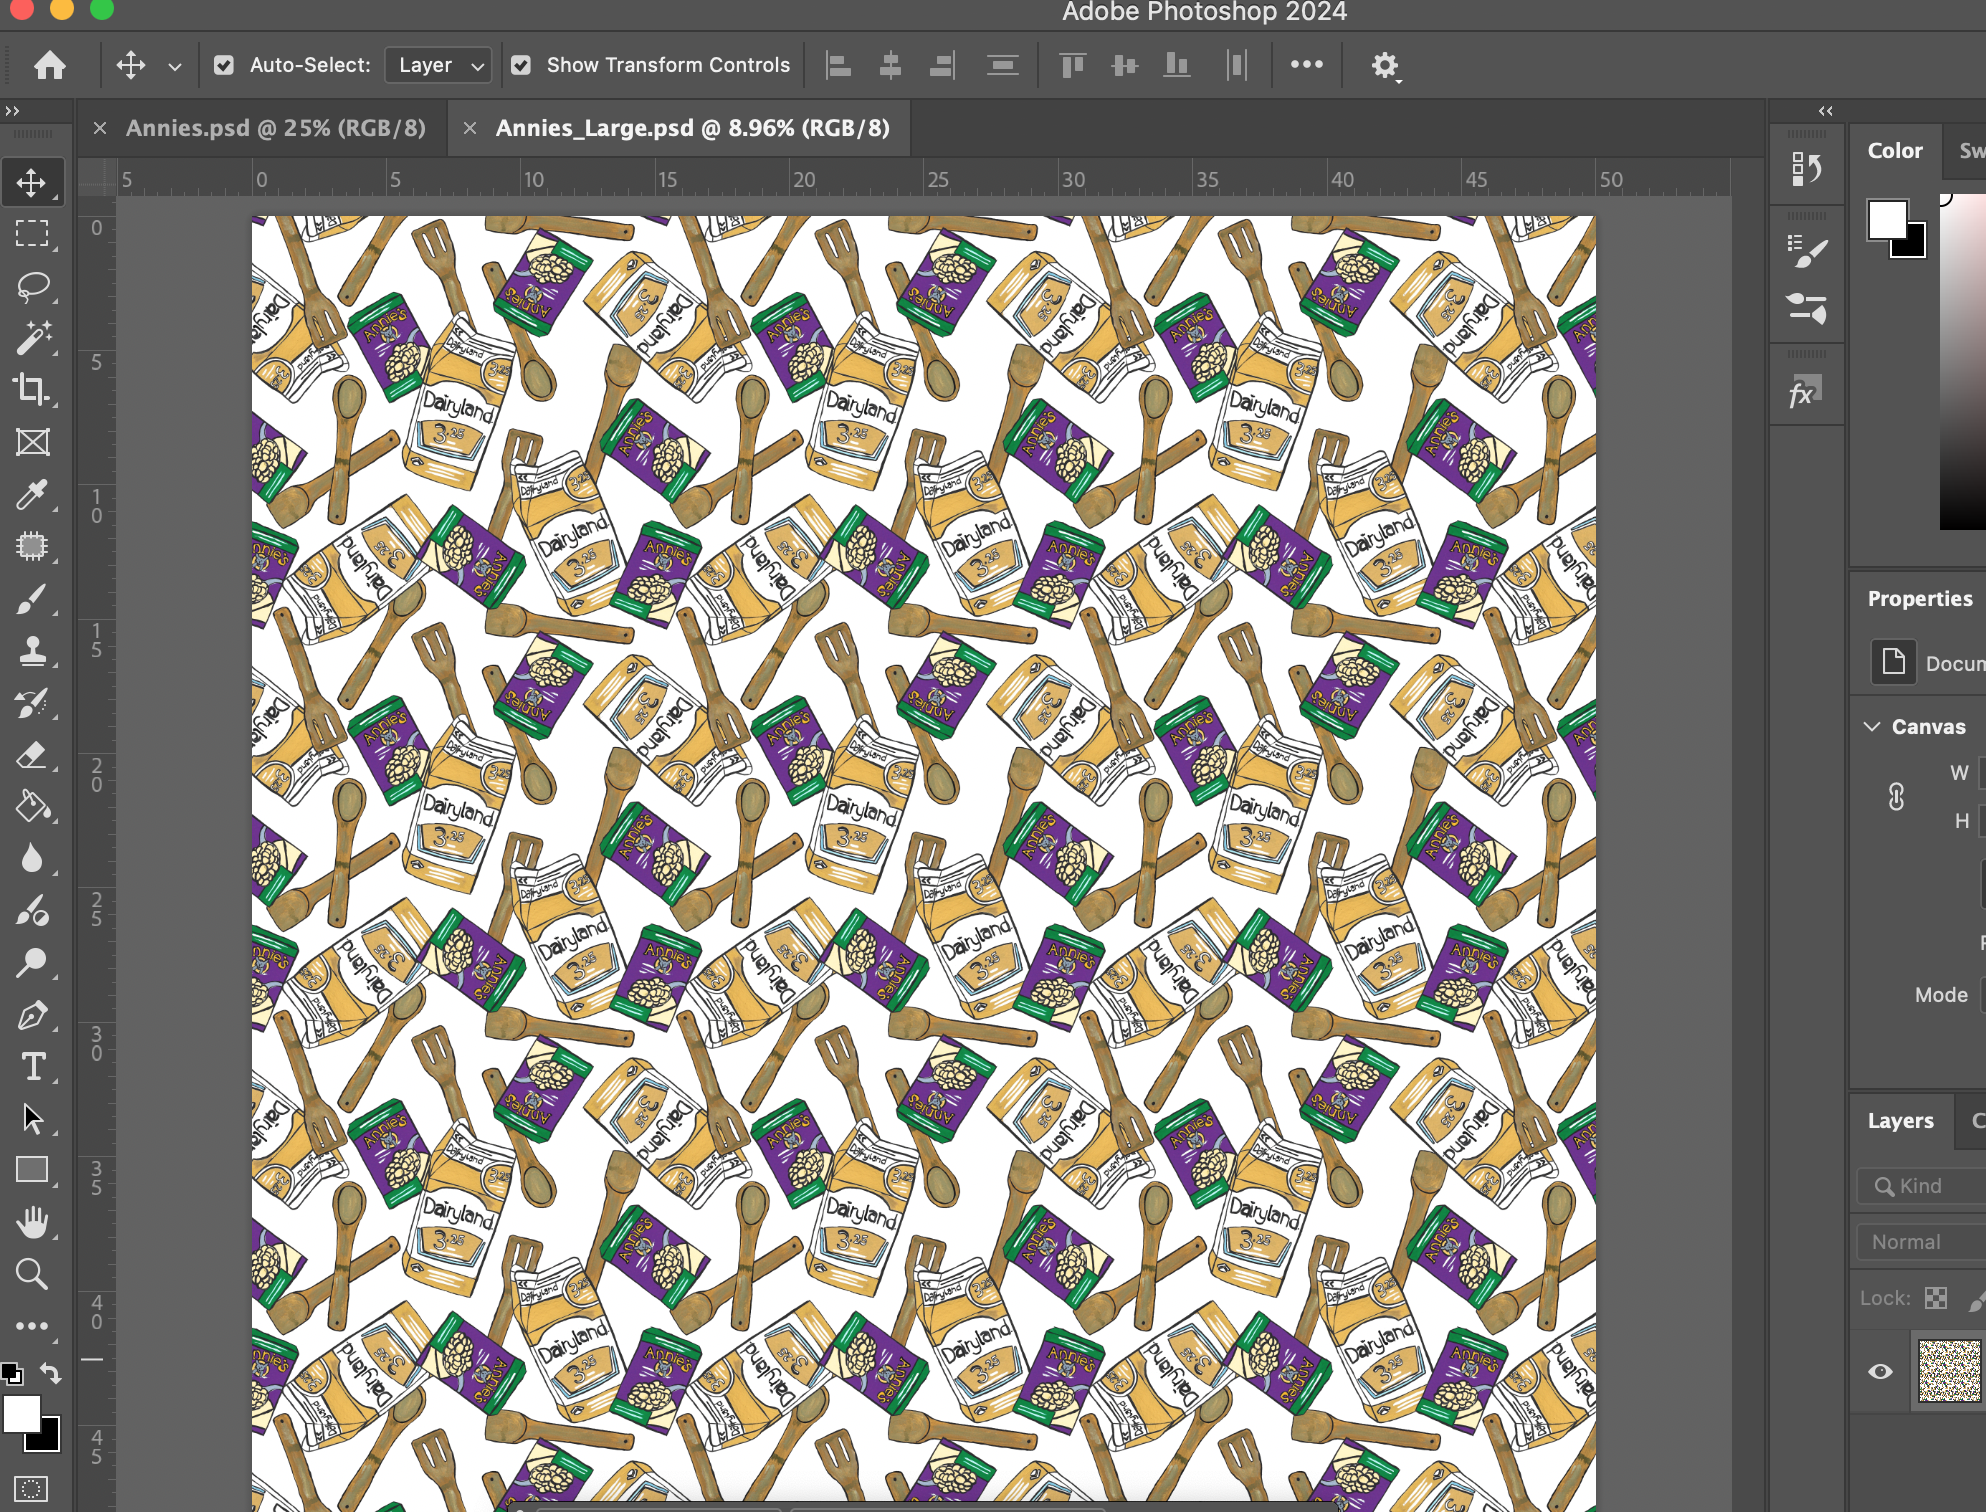Collapse the right panels to icons

(1826, 111)
